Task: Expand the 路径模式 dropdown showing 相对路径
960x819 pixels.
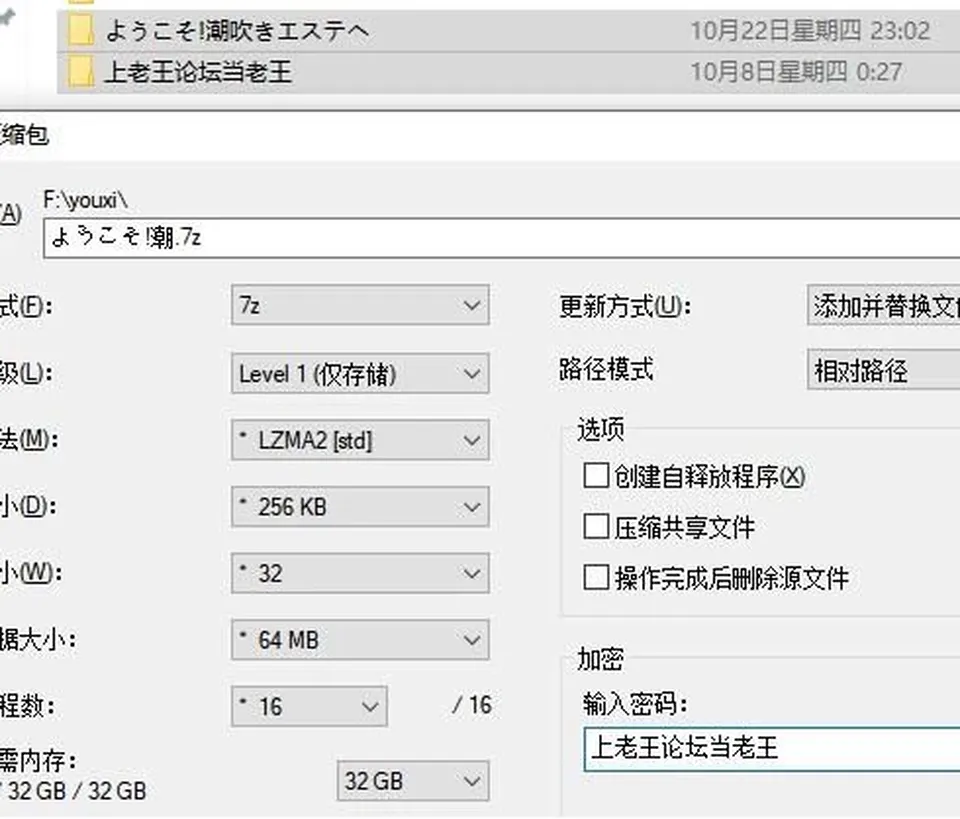Action: (883, 370)
